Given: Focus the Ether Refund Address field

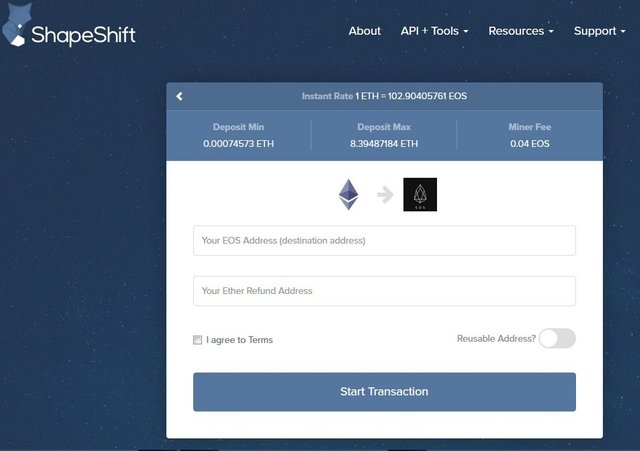Looking at the screenshot, I should (x=384, y=291).
